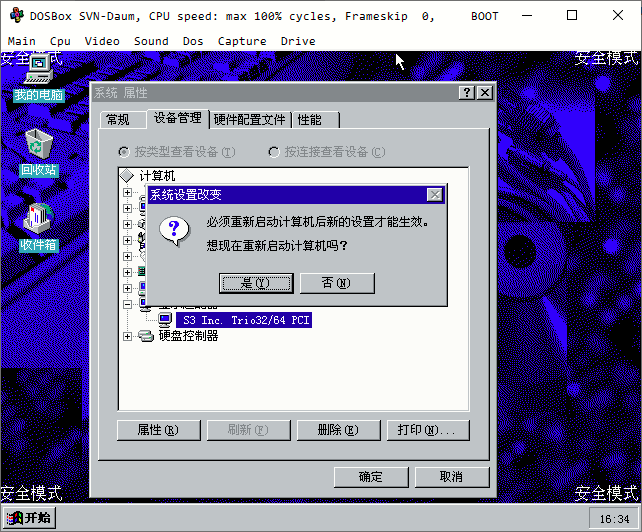Click the question mark icon in the dialog
Viewport: 642px width, 532px height.
click(x=175, y=231)
